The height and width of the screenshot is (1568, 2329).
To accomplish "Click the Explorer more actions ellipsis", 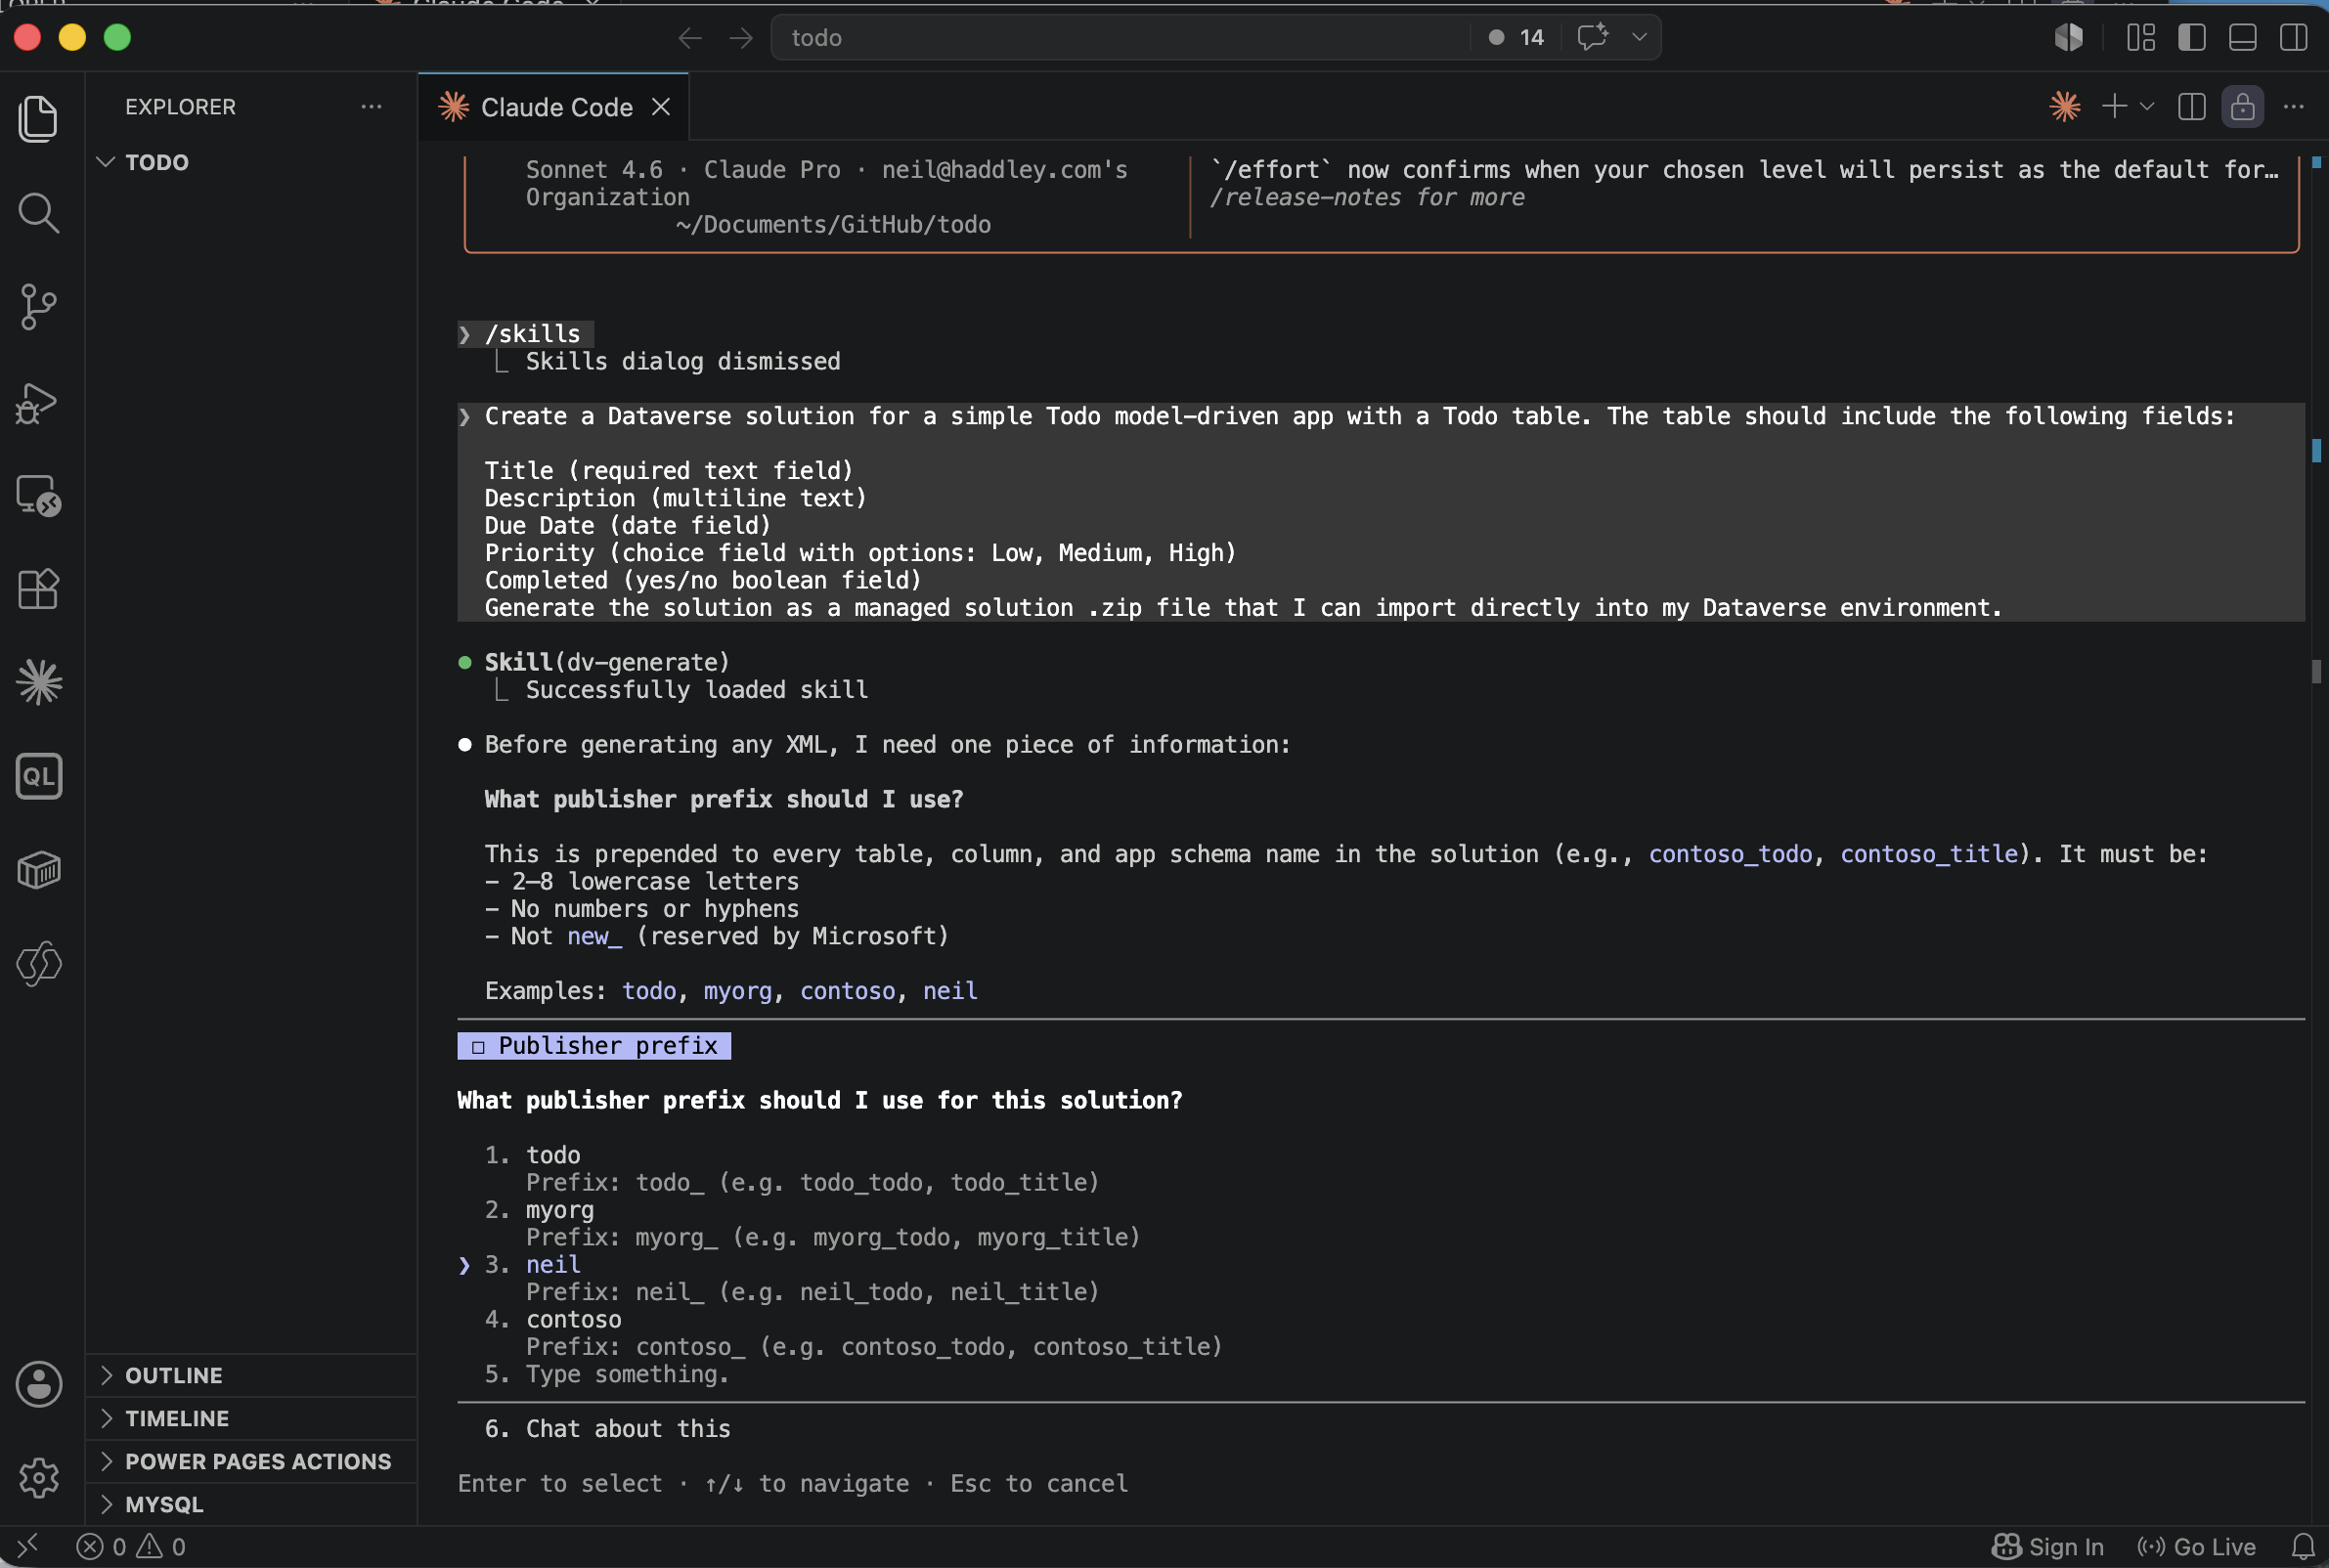I will [371, 106].
